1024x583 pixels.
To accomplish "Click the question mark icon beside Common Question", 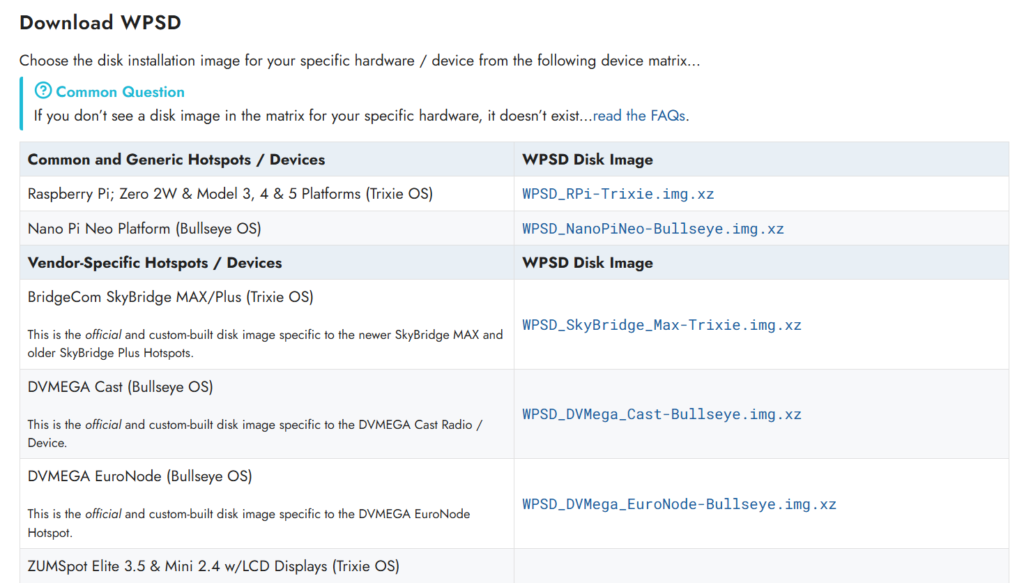I will tap(43, 91).
